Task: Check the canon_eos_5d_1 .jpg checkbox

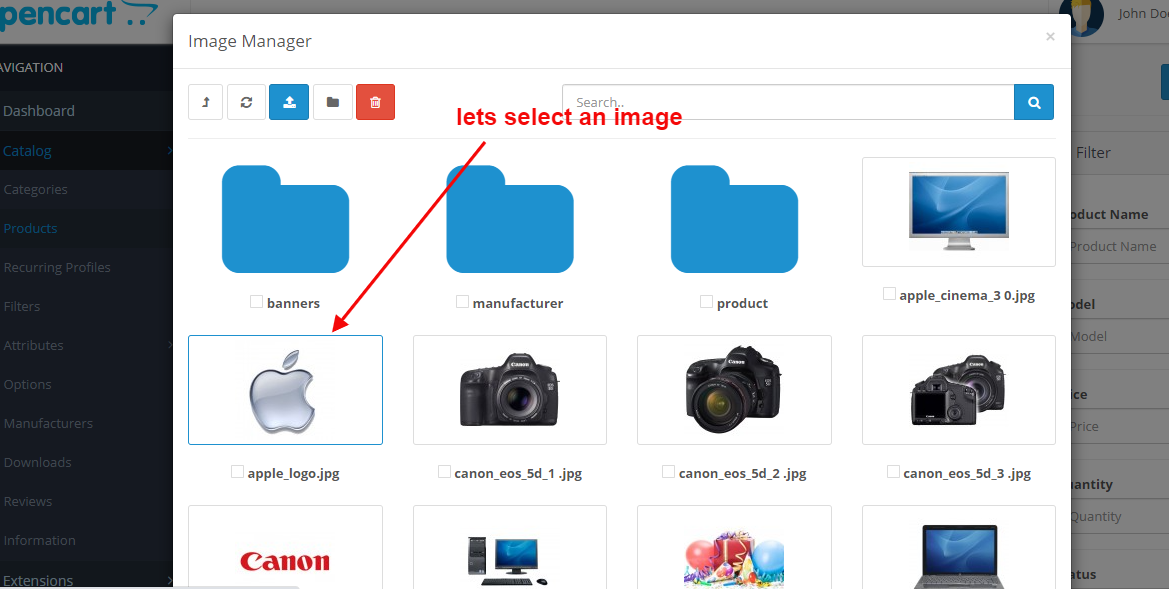Action: coord(444,472)
